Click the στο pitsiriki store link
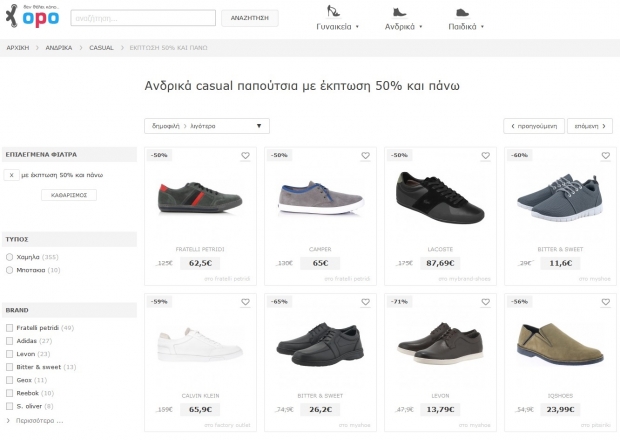This screenshot has width=620, height=440. point(595,425)
